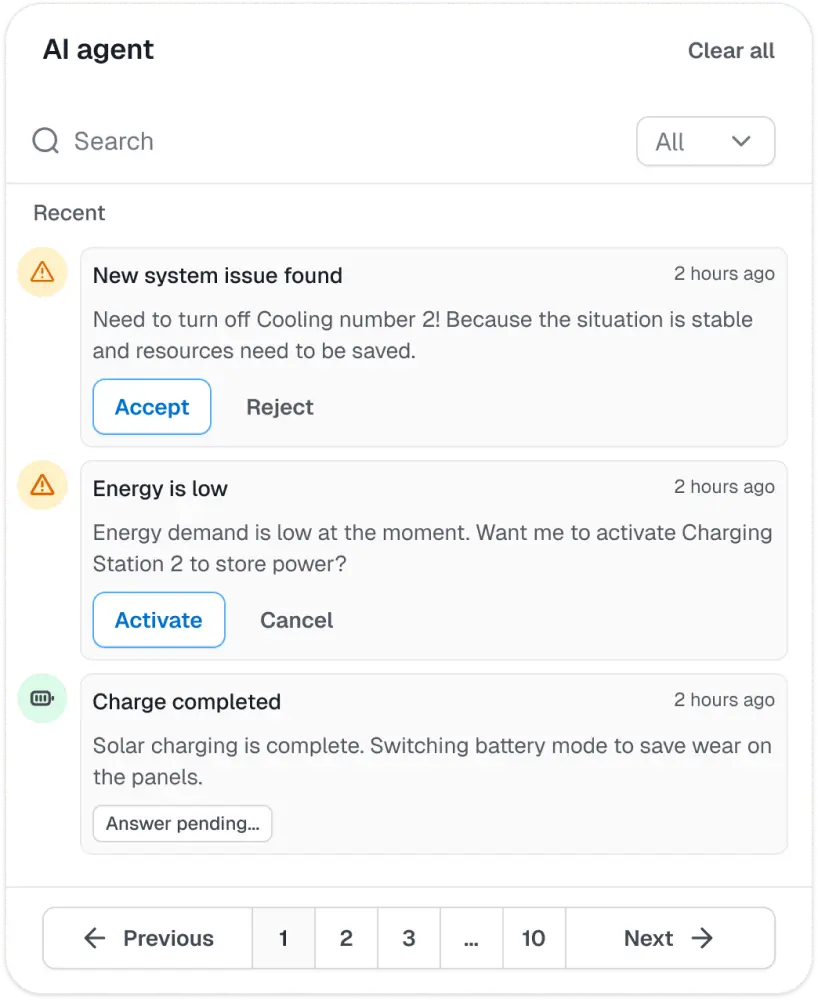Activate Charging Station 2
Screen dimensions: 818x1000
click(159, 620)
